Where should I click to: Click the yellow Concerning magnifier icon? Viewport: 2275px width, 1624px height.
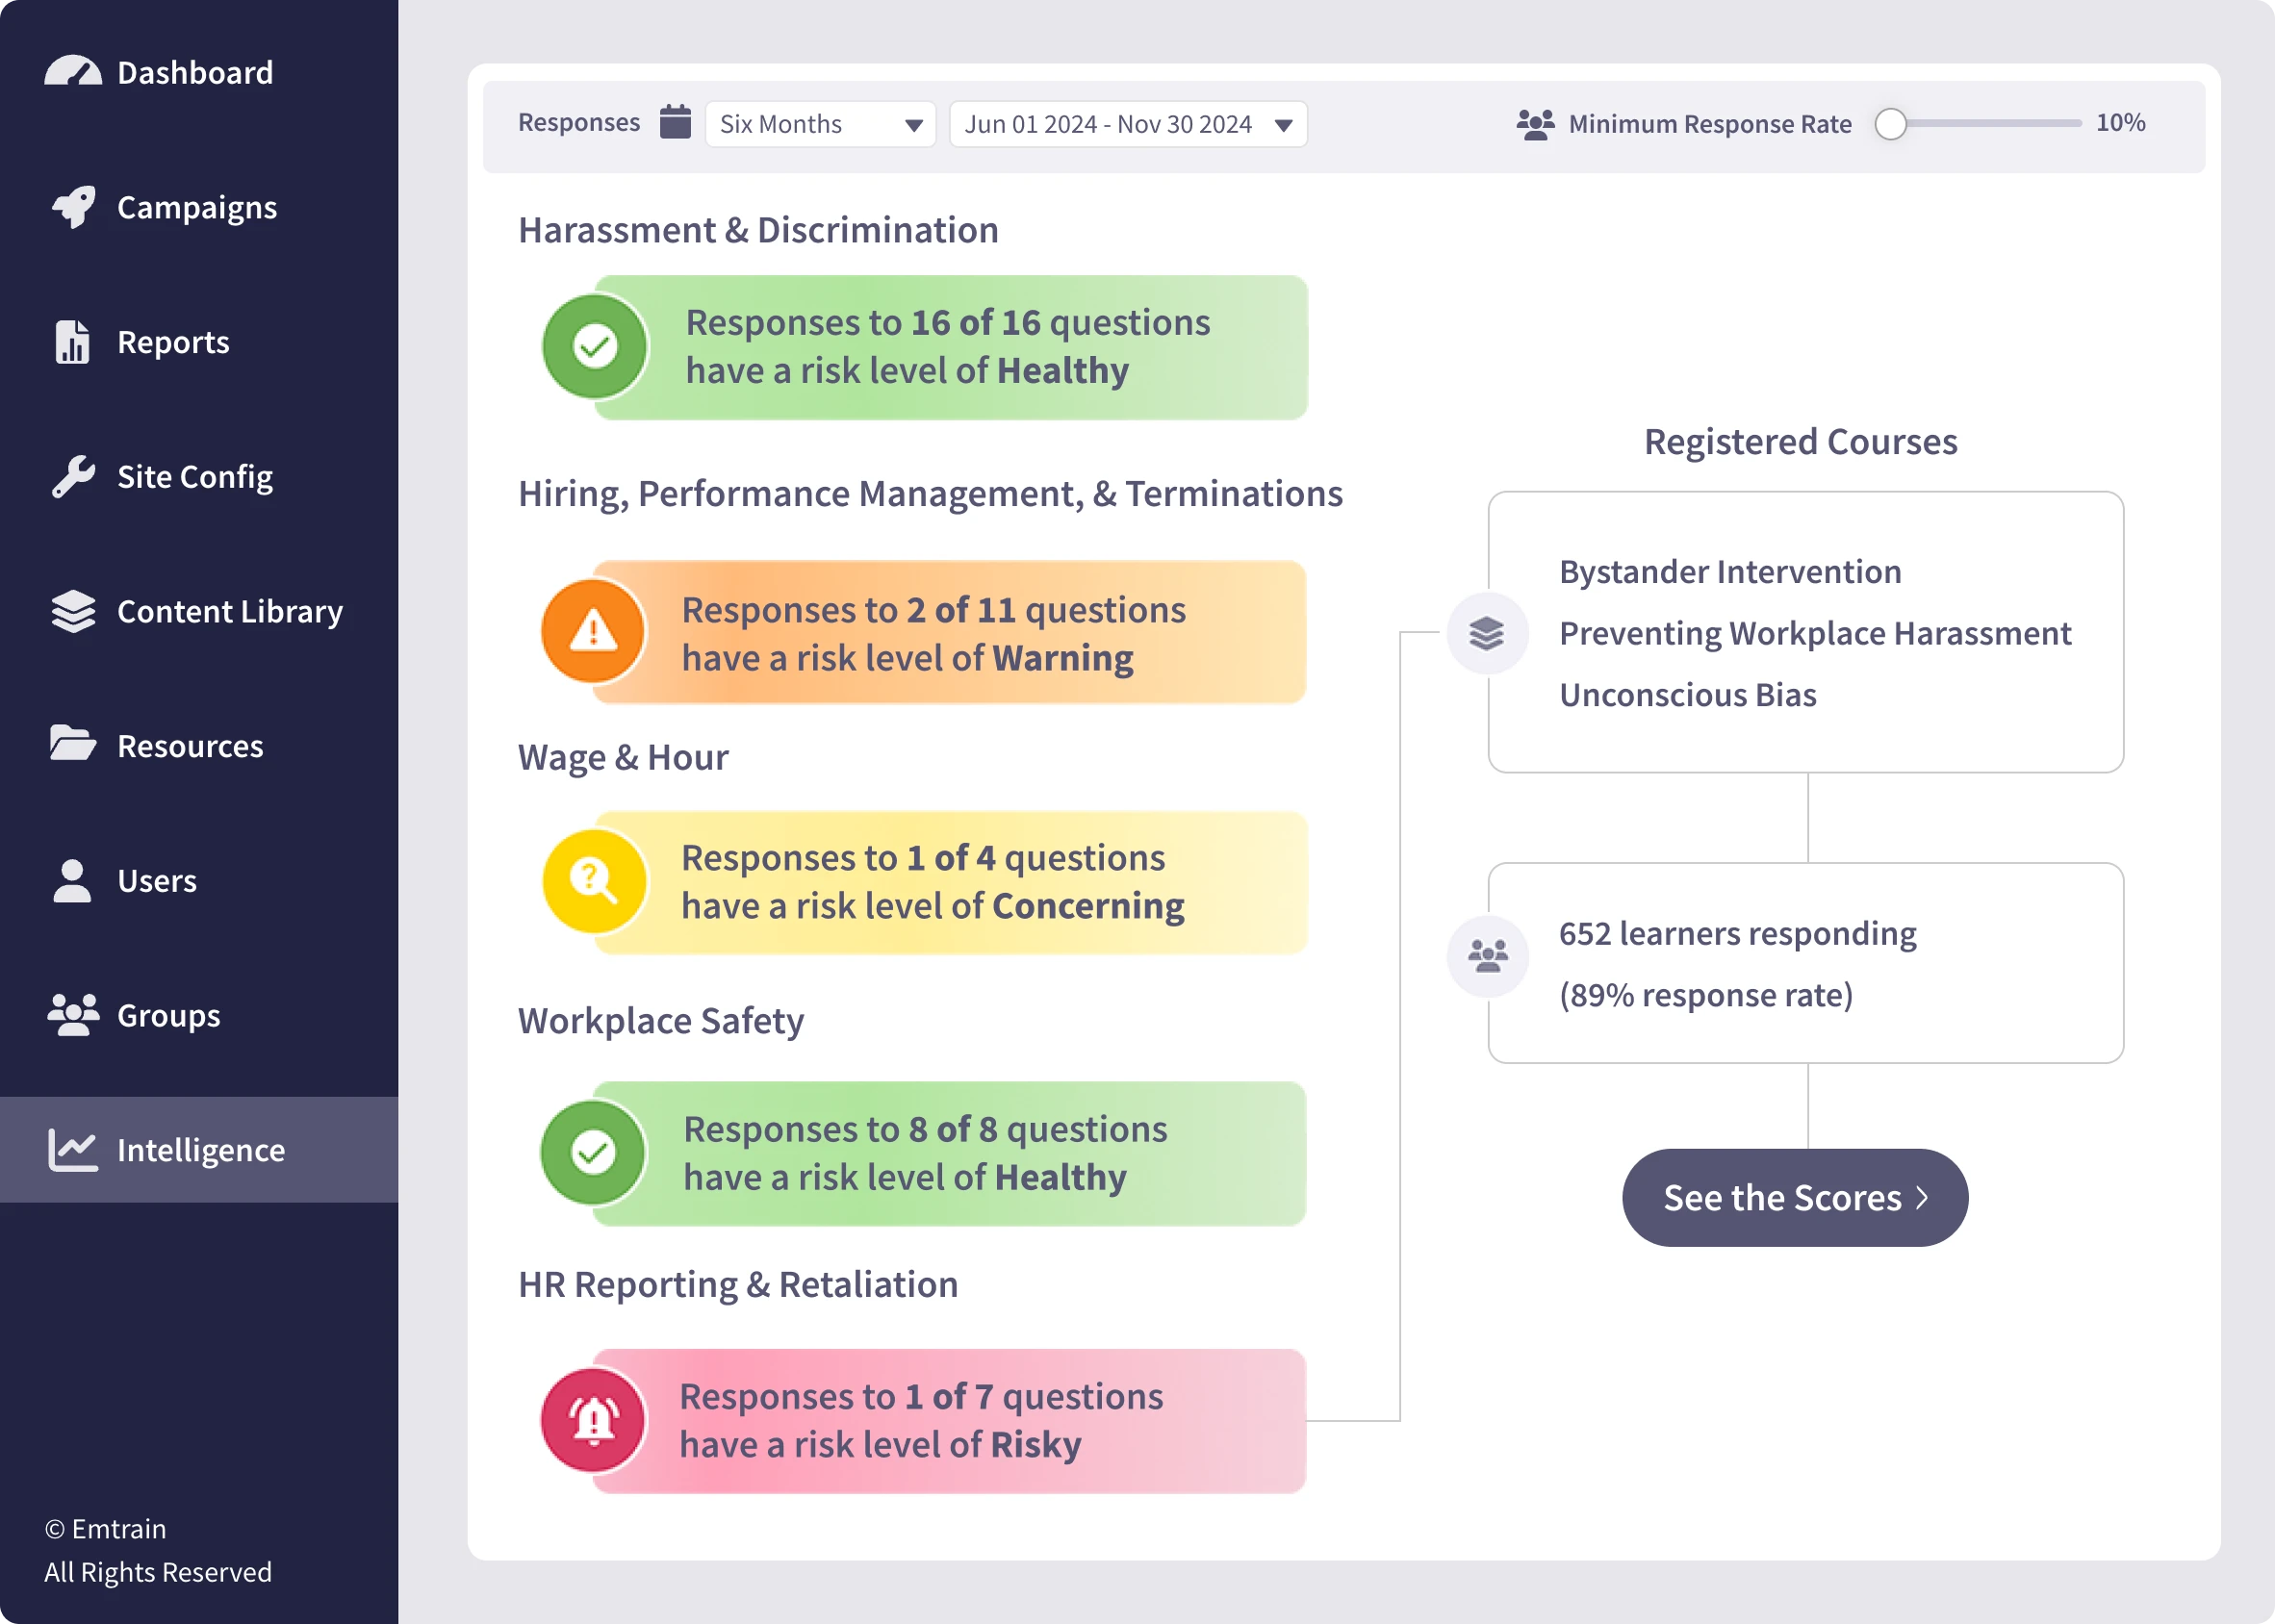(594, 880)
